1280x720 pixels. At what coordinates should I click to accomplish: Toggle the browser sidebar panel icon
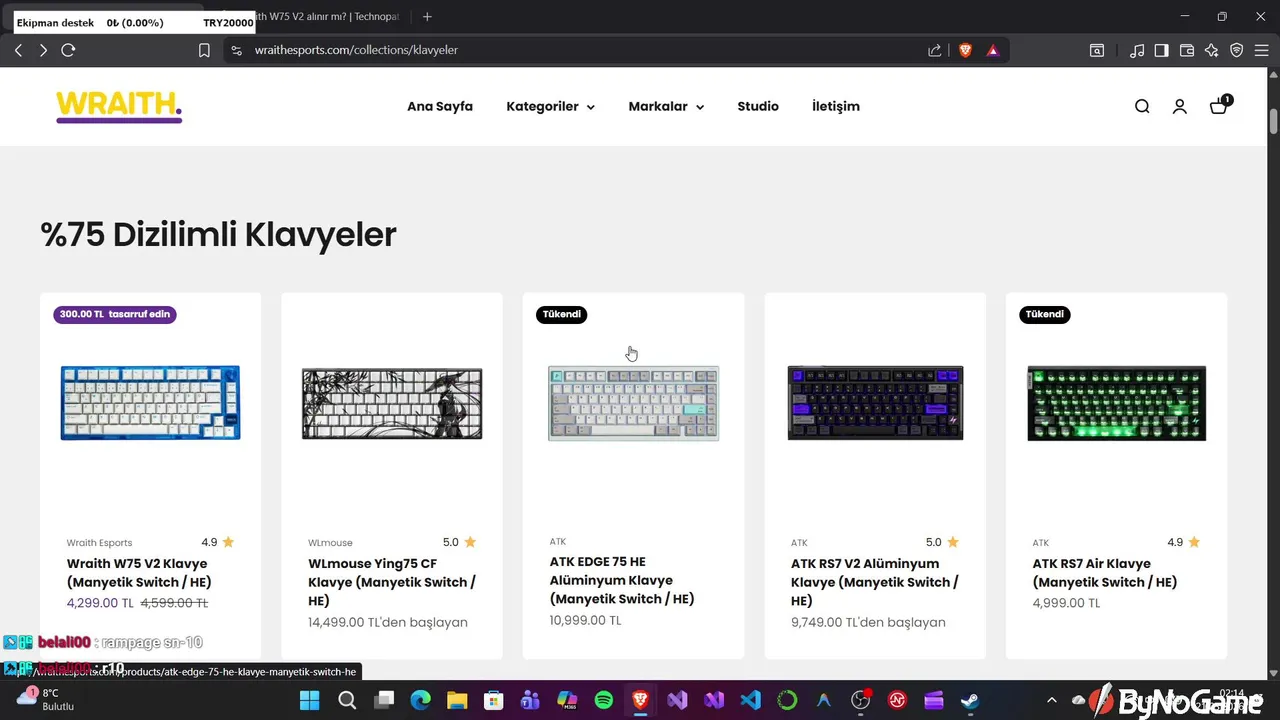(1162, 50)
